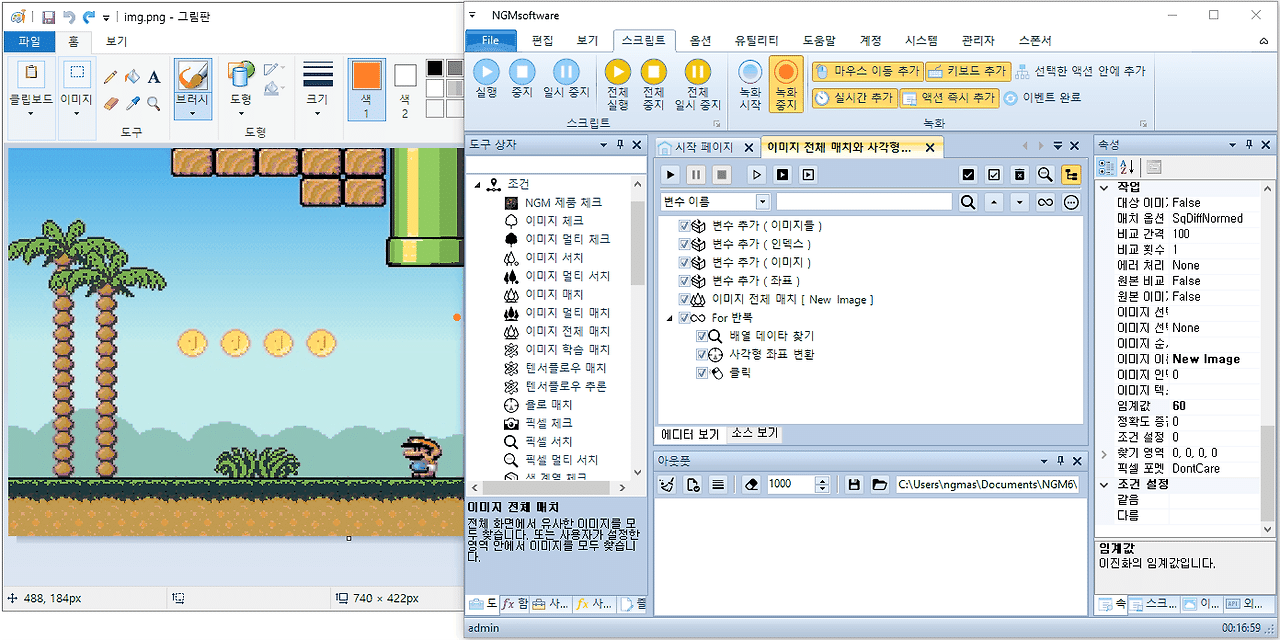The height and width of the screenshot is (640, 1280).
Task: Click search magnifier beside variable field
Action: pyautogui.click(x=968, y=202)
